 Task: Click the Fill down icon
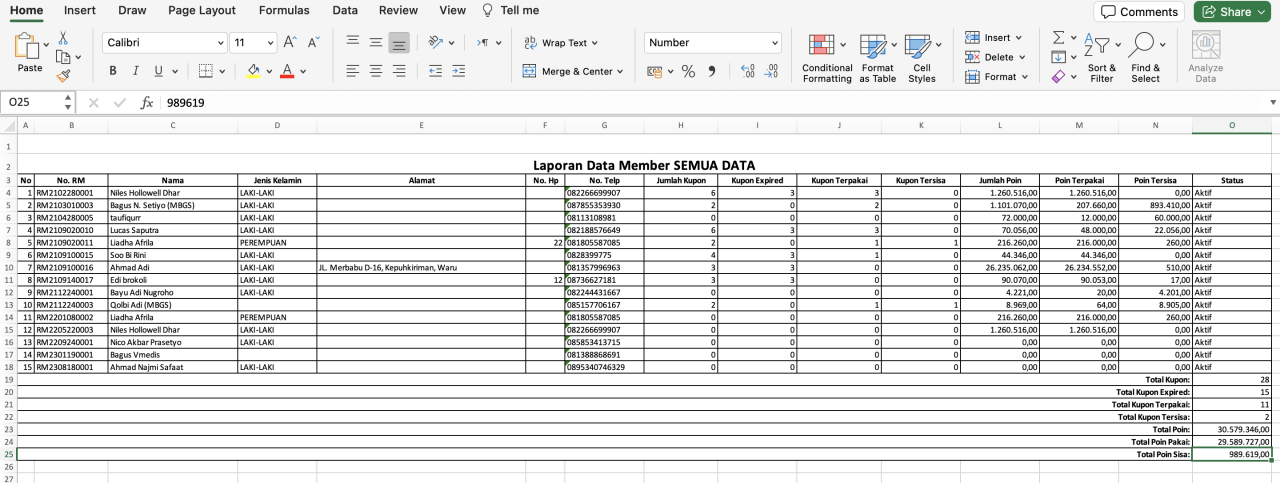click(x=1058, y=57)
